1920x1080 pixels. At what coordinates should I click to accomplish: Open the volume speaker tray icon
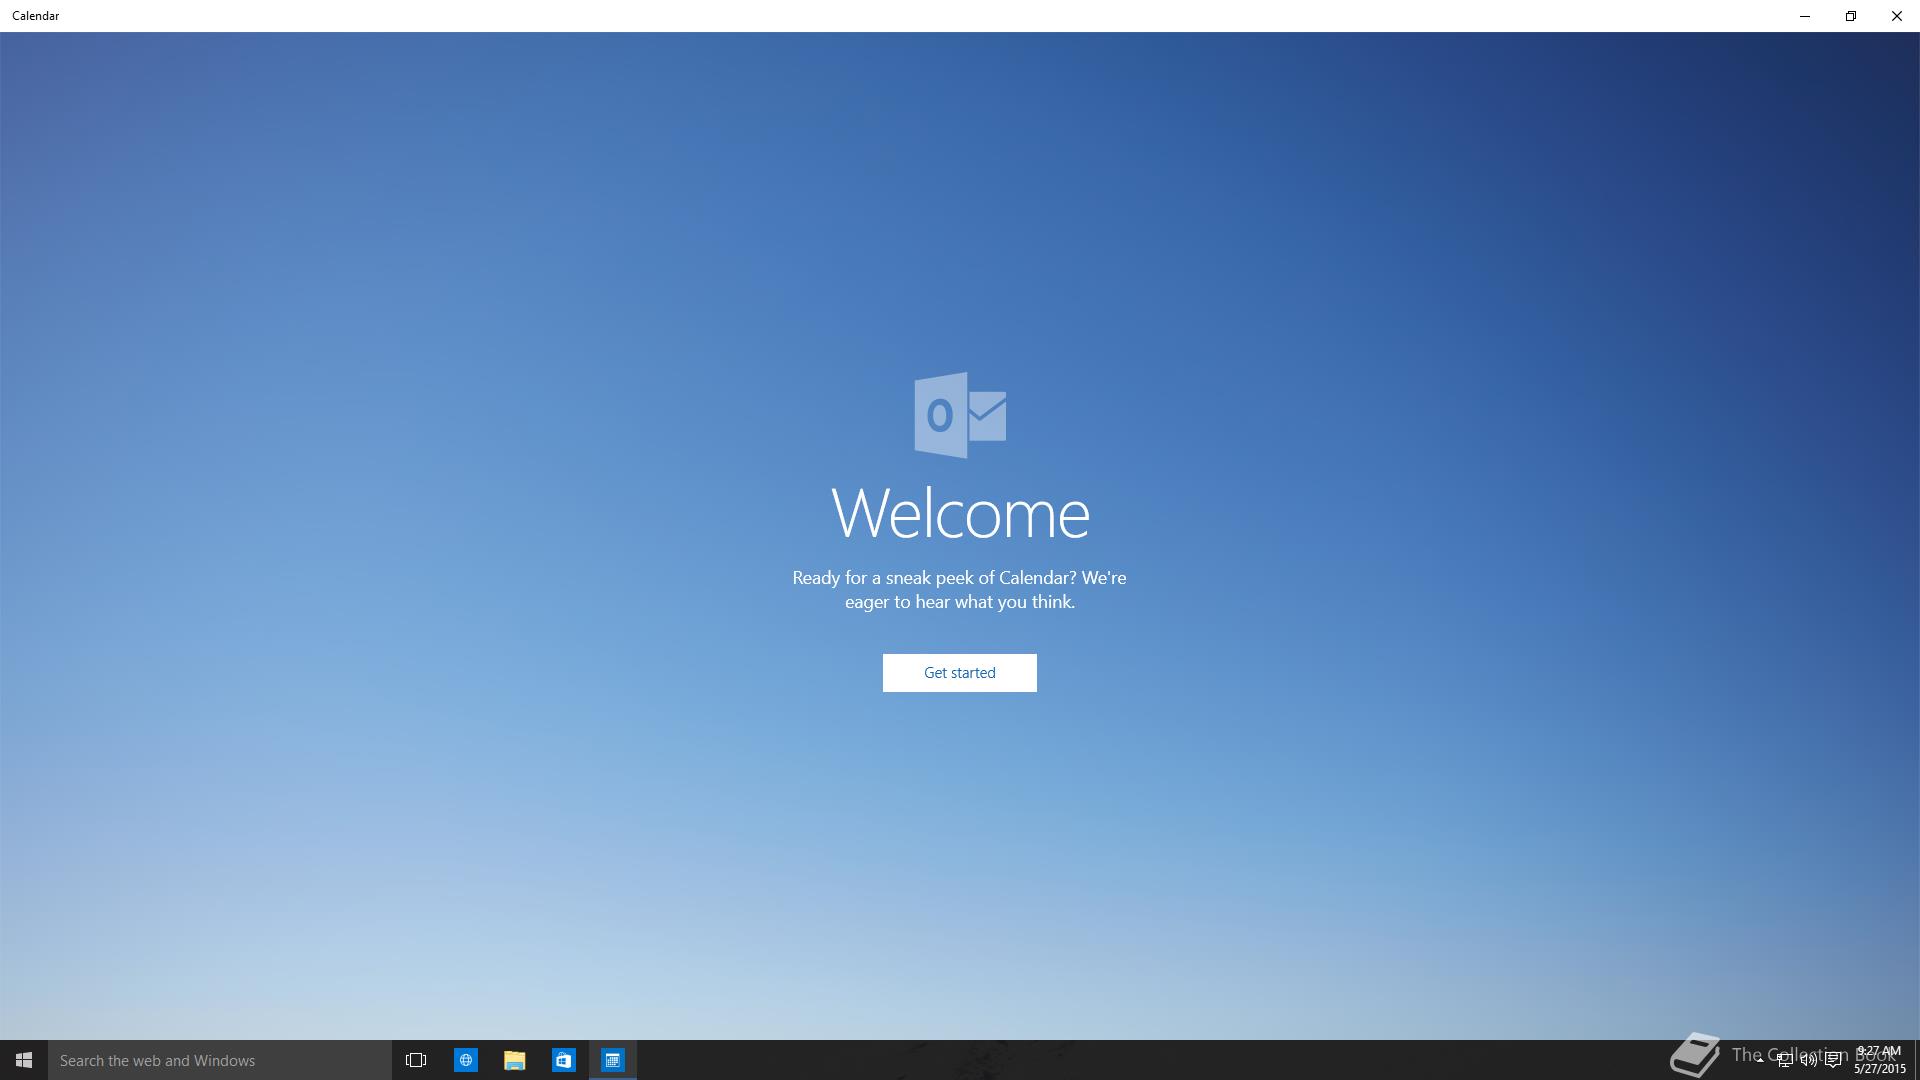tap(1808, 1060)
